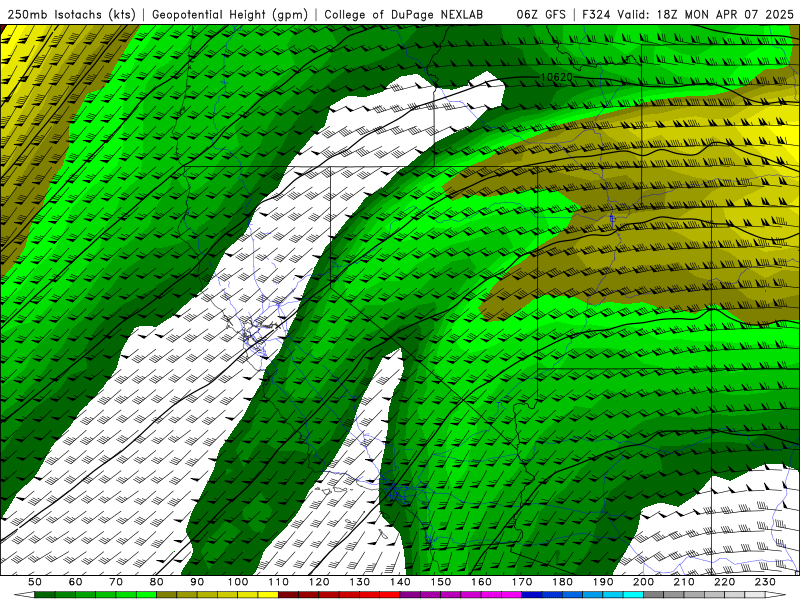Screen dimensions: 800x600
Task: Click the 'F324 Valid: 18Z MON APR 07 2025' text
Action: (688, 14)
